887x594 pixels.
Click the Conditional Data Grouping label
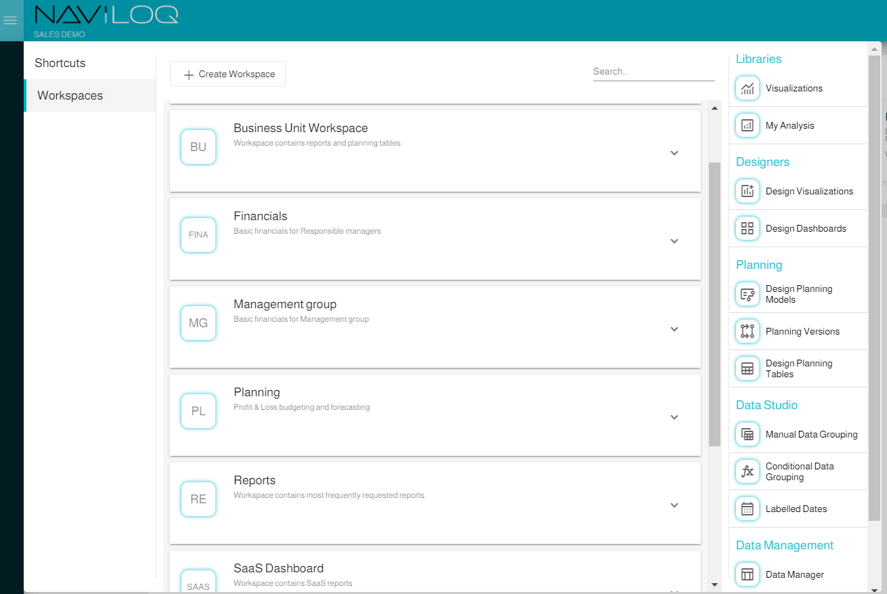coord(799,472)
